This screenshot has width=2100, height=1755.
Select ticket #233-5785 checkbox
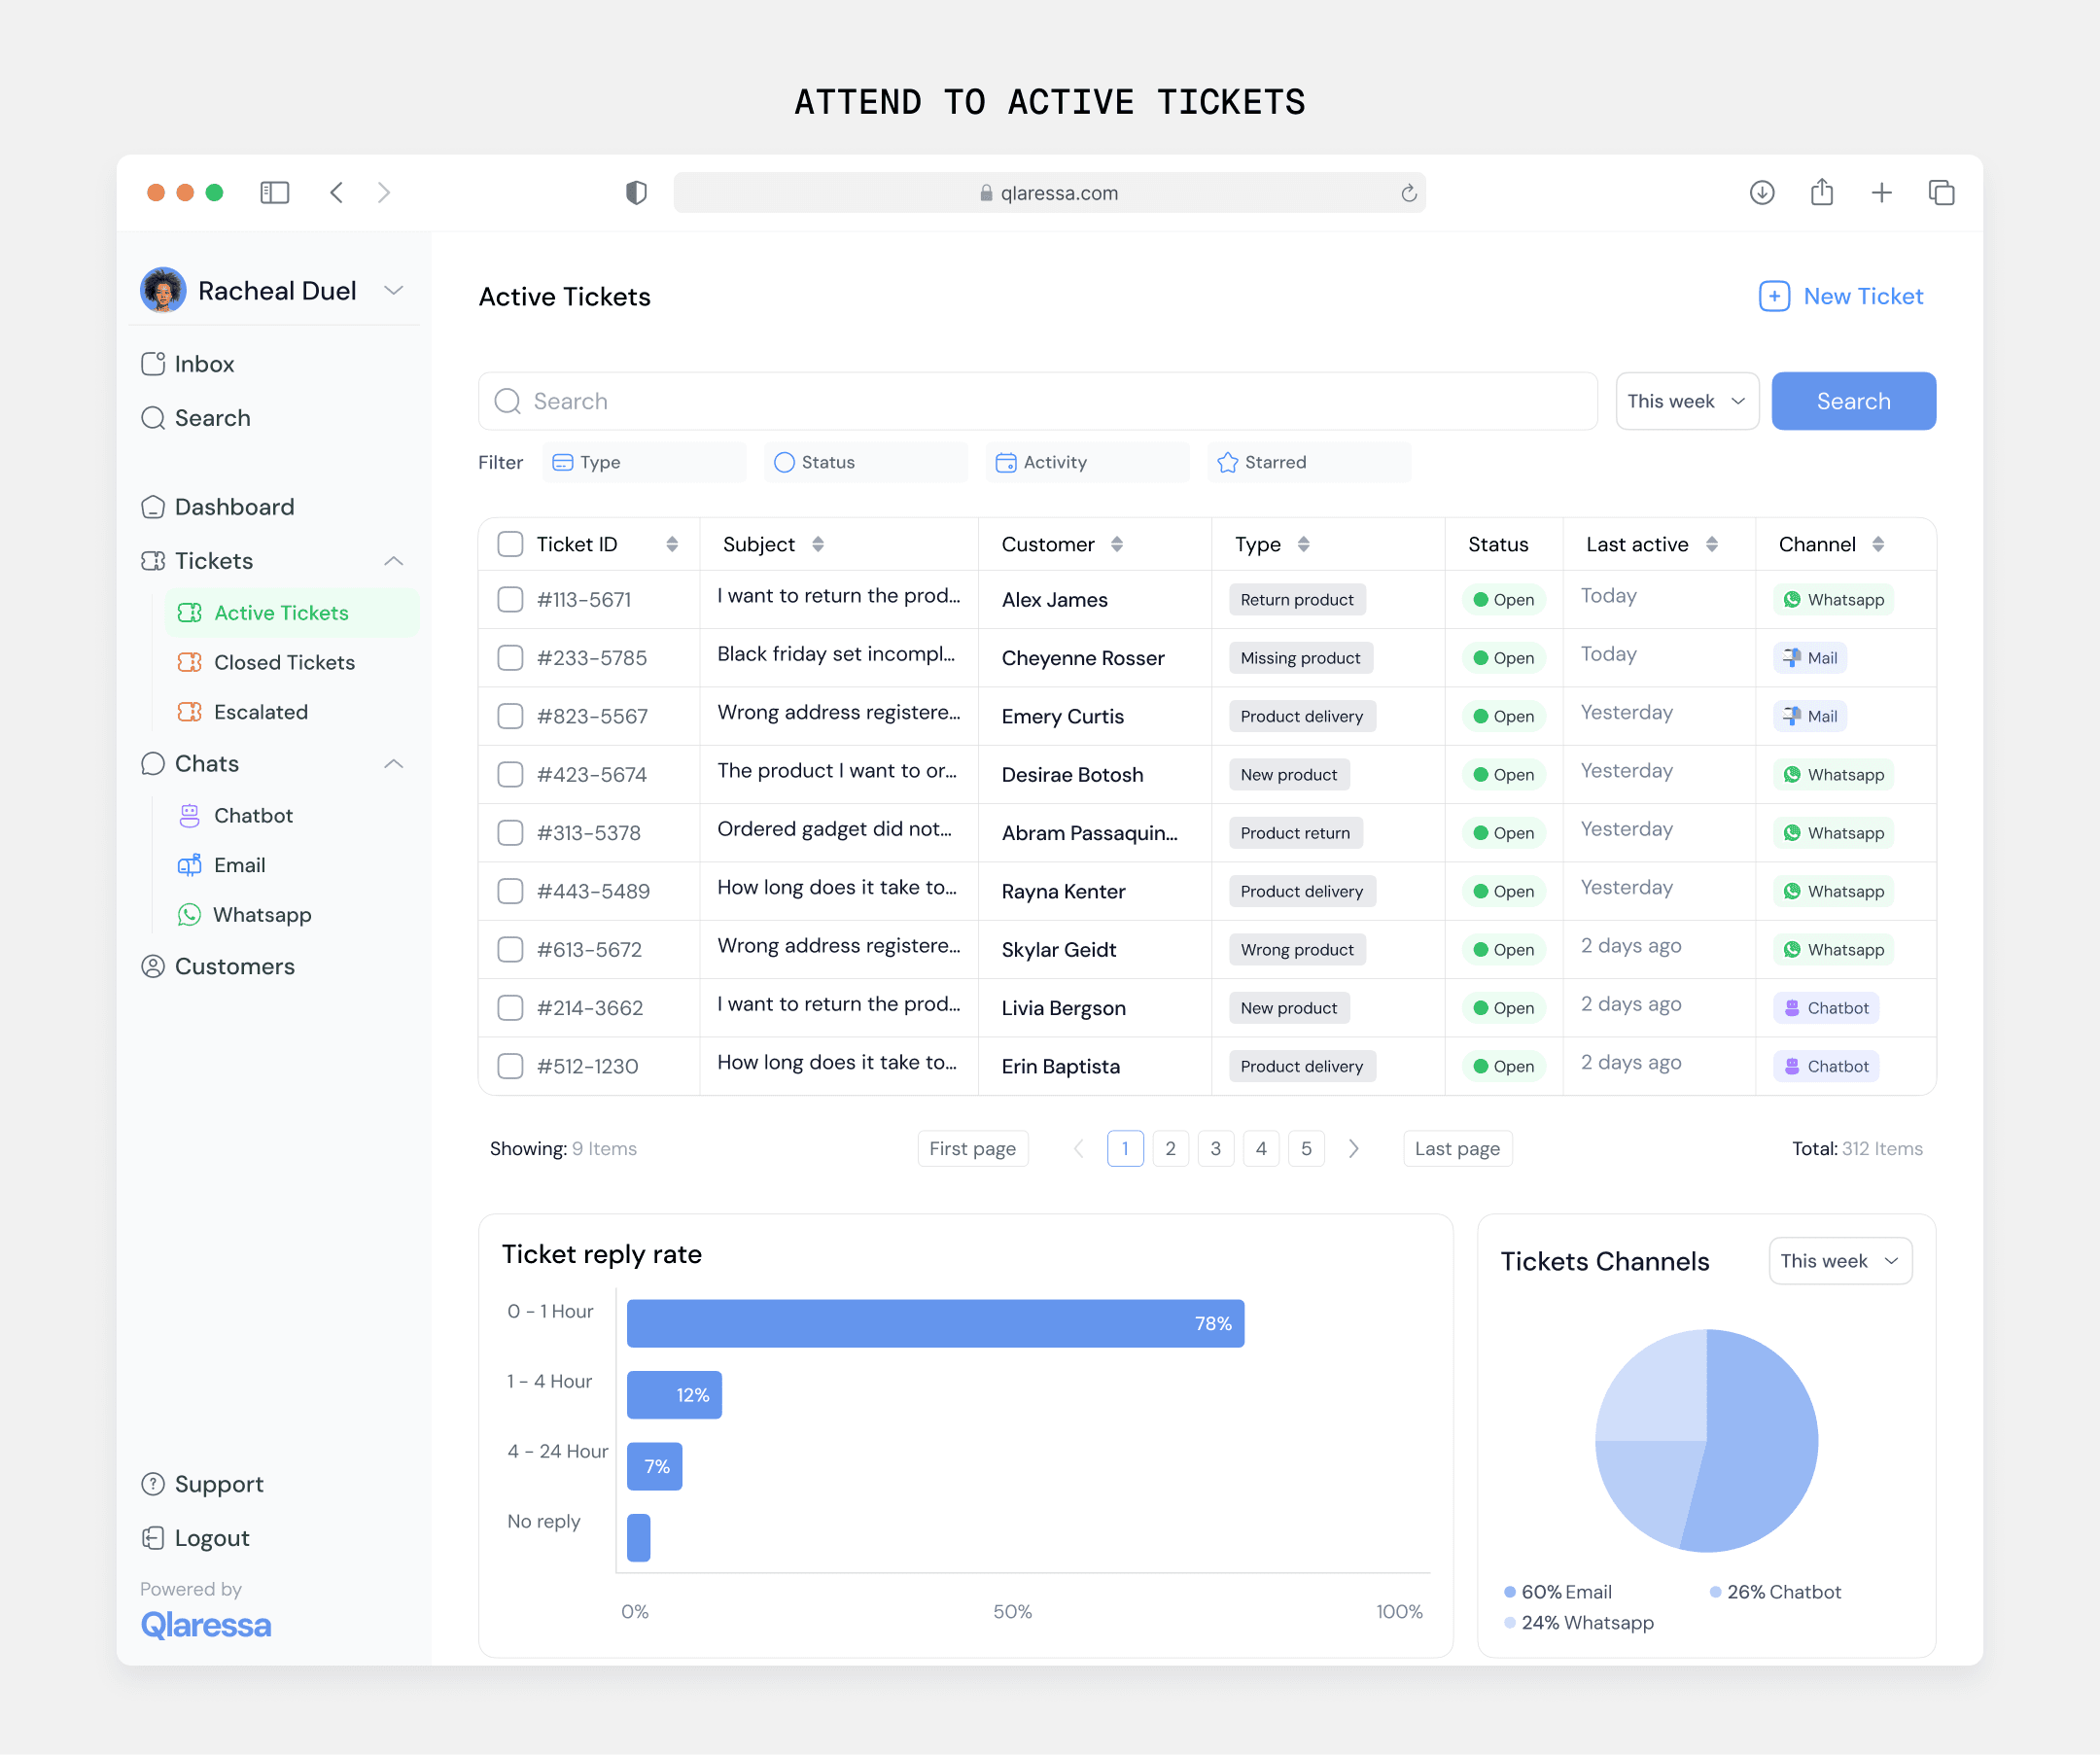click(x=511, y=658)
